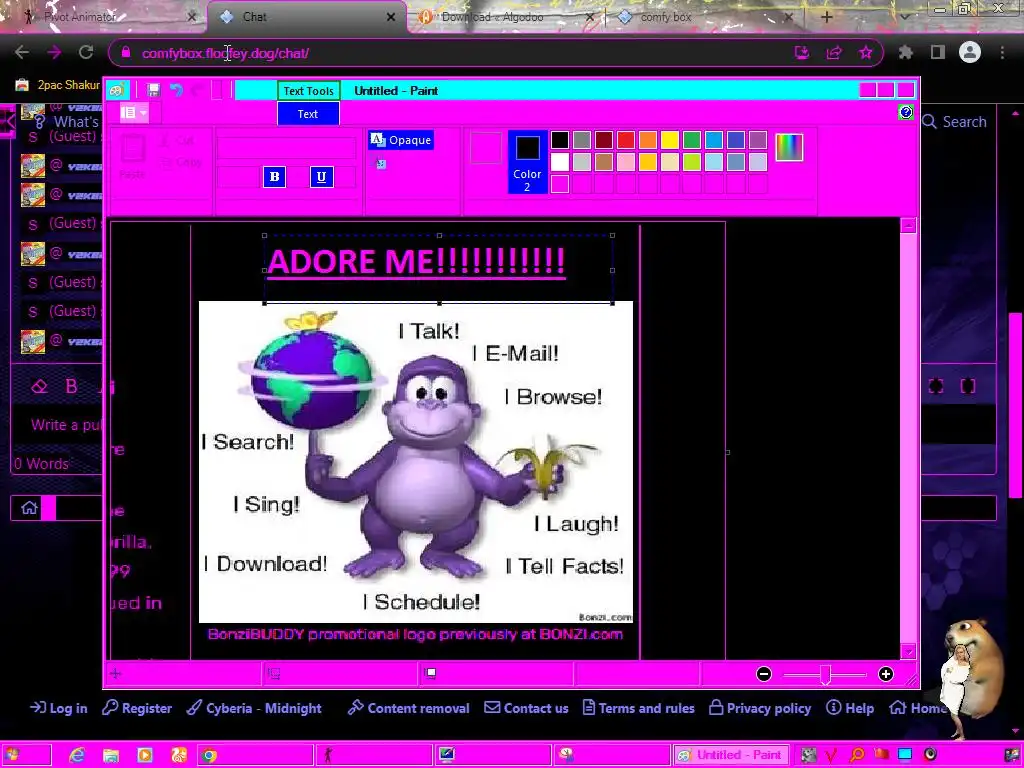Click the Save icon in Paint's quick access toolbar
Image resolution: width=1024 pixels, height=768 pixels.
pos(153,90)
